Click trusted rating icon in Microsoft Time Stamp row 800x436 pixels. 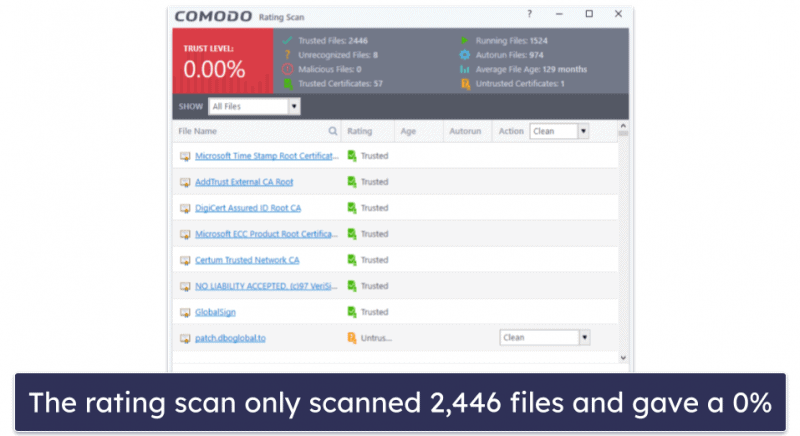[x=352, y=156]
